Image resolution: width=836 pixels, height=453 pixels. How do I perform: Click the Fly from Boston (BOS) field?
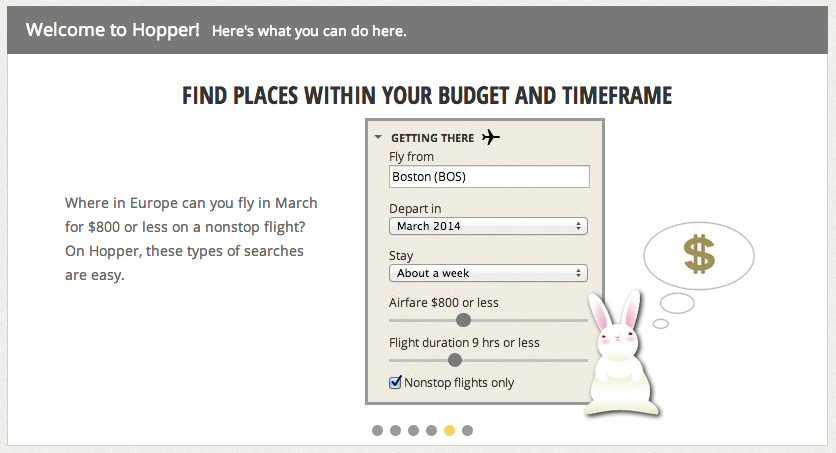(x=488, y=177)
